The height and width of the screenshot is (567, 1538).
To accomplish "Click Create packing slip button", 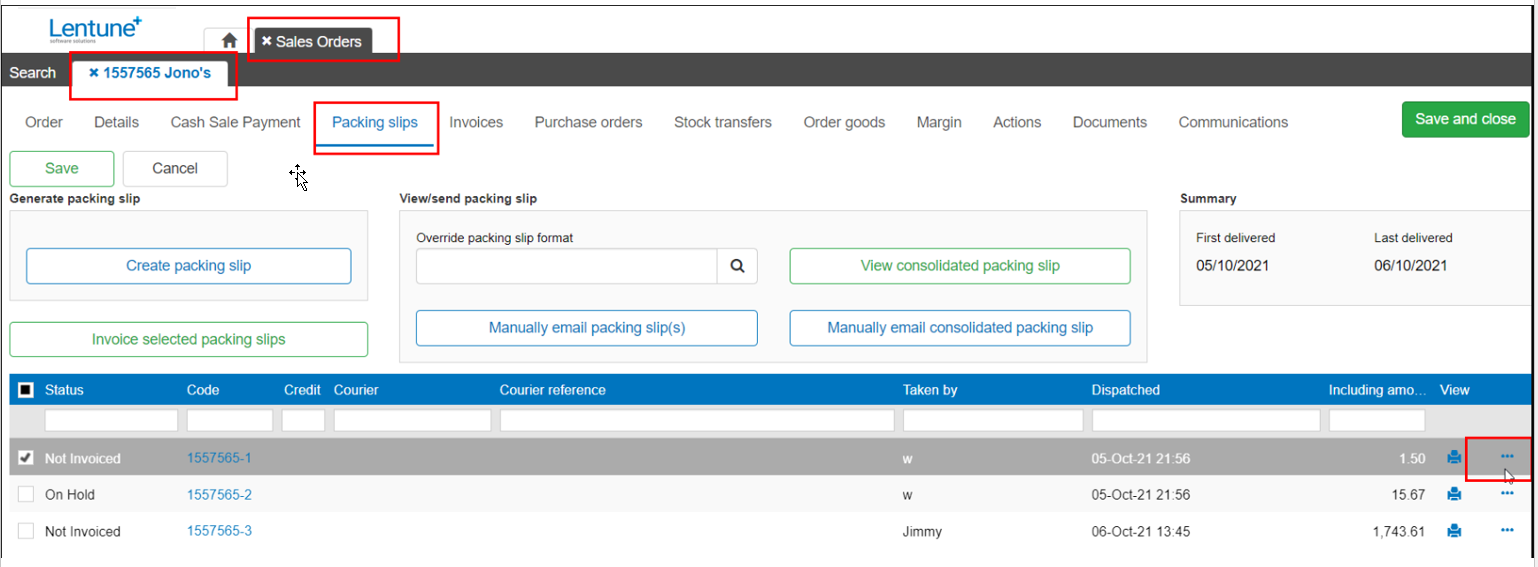I will pyautogui.click(x=188, y=266).
